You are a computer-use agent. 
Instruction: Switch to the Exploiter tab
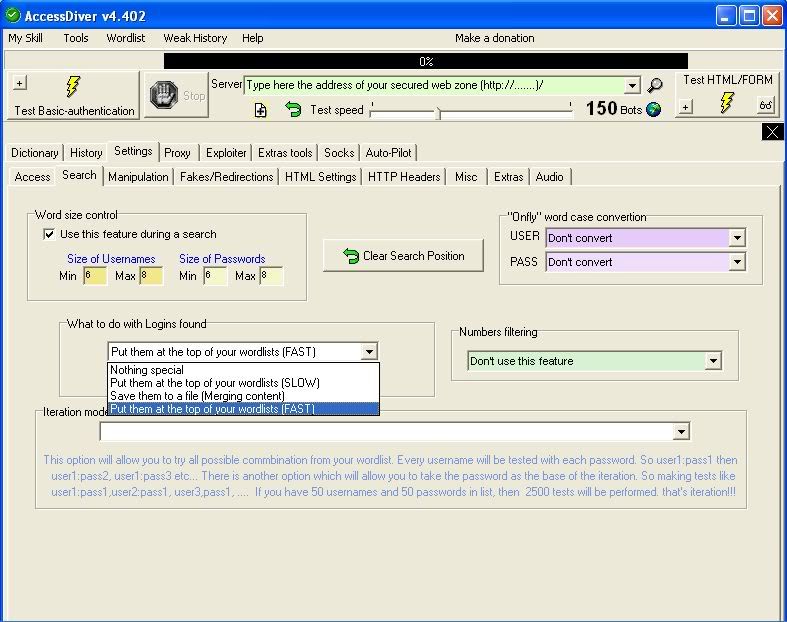pyautogui.click(x=226, y=153)
